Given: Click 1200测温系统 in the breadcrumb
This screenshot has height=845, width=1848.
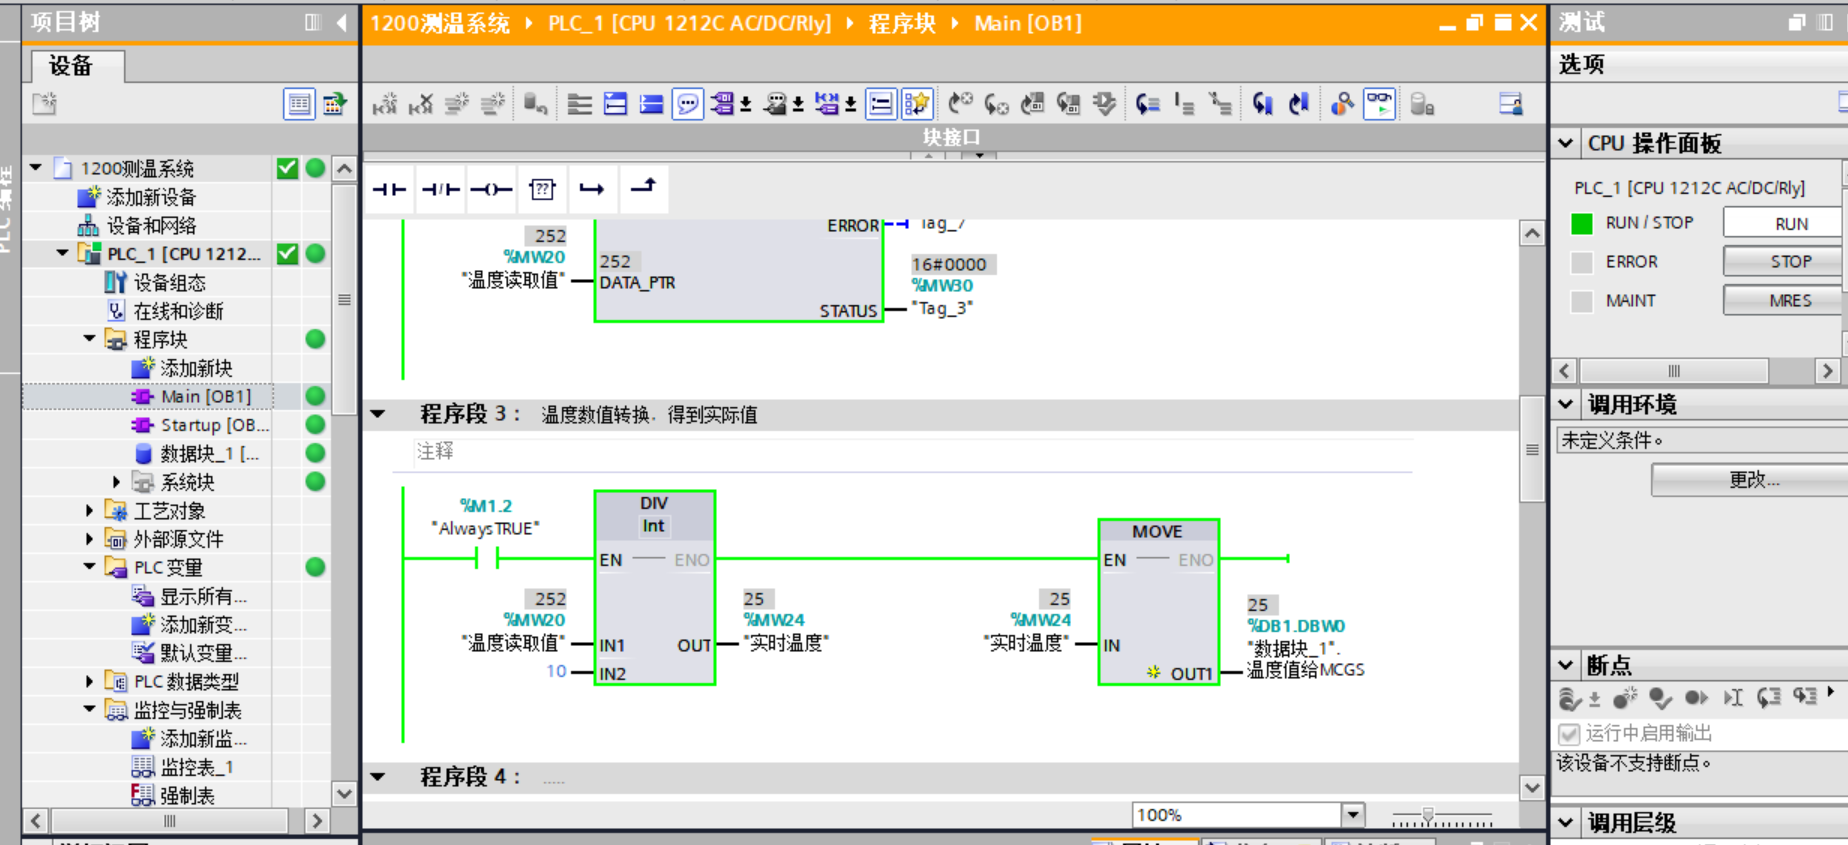Looking at the screenshot, I should point(440,23).
